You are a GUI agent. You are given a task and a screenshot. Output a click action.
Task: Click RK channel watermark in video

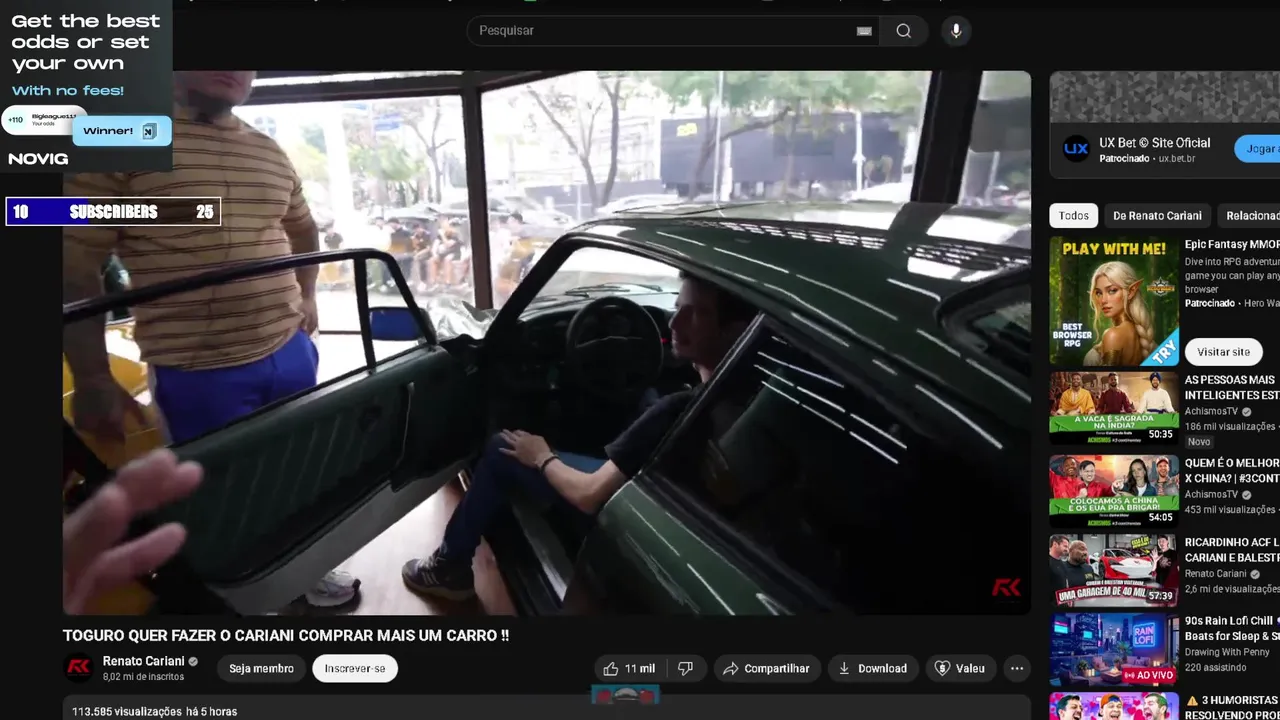(x=1006, y=588)
